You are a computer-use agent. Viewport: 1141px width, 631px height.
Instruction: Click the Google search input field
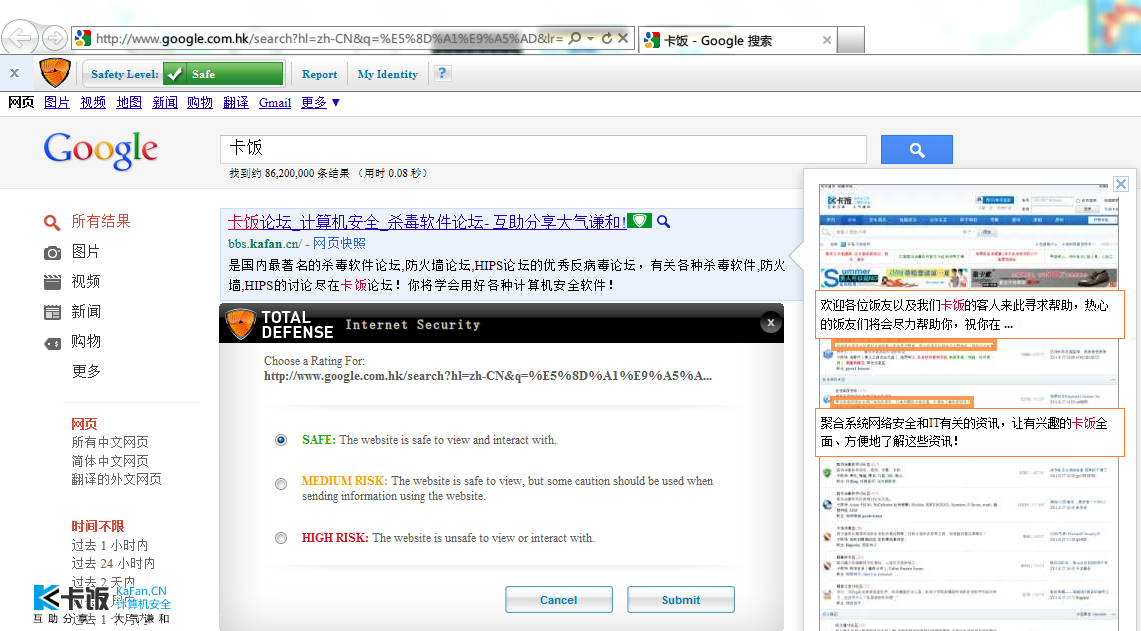coord(543,148)
